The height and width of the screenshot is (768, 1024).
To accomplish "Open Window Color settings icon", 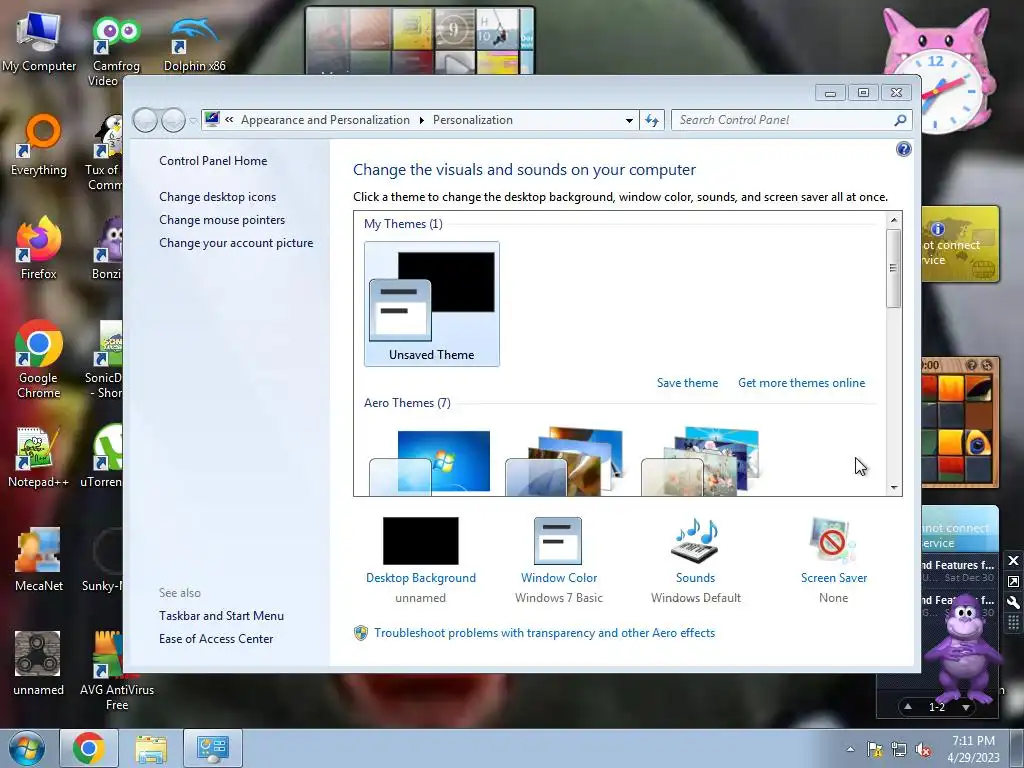I will [x=558, y=541].
